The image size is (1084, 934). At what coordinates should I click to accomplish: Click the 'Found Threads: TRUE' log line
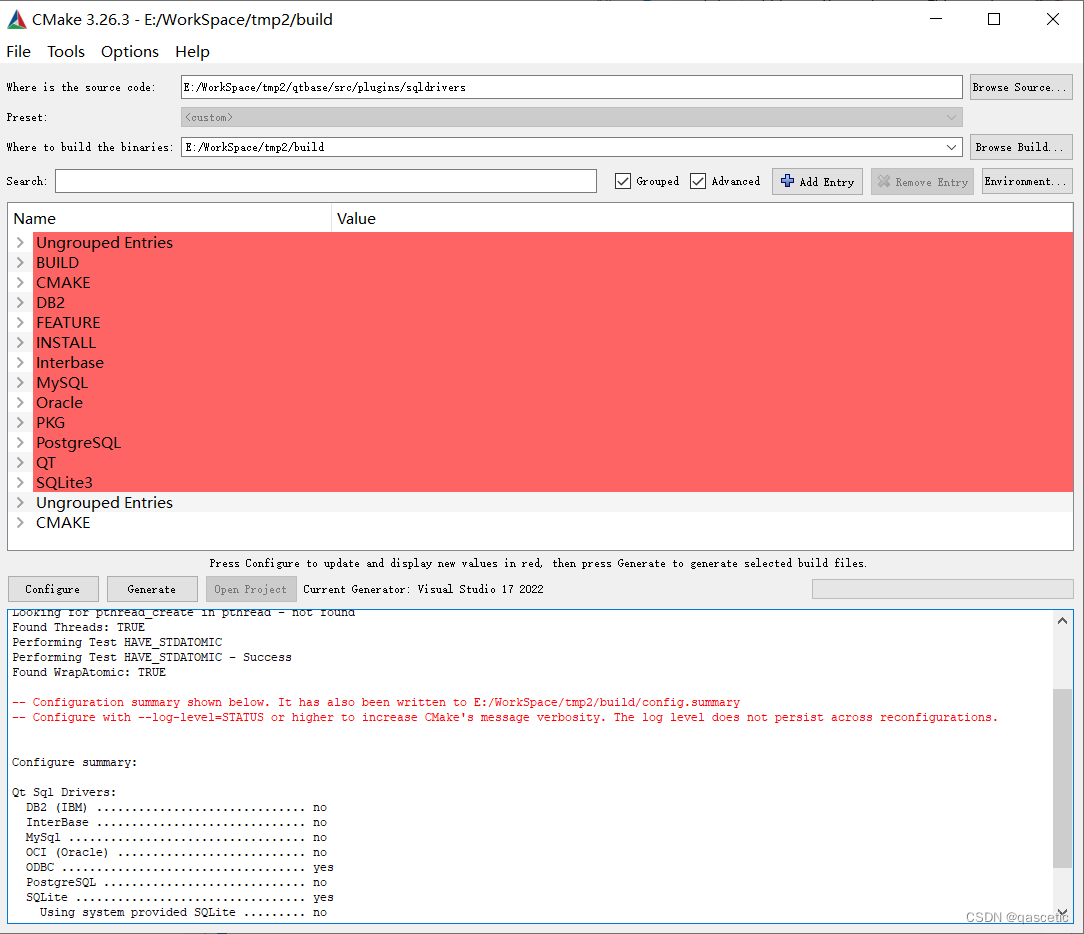click(78, 628)
